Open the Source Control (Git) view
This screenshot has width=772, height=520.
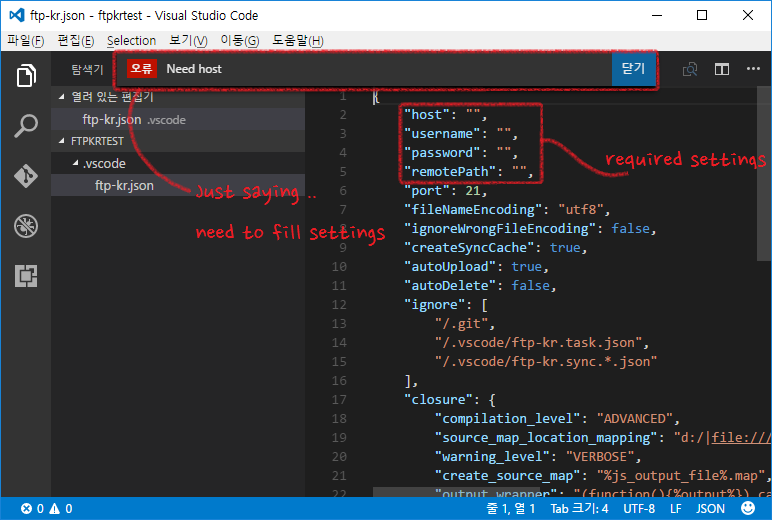coord(26,176)
